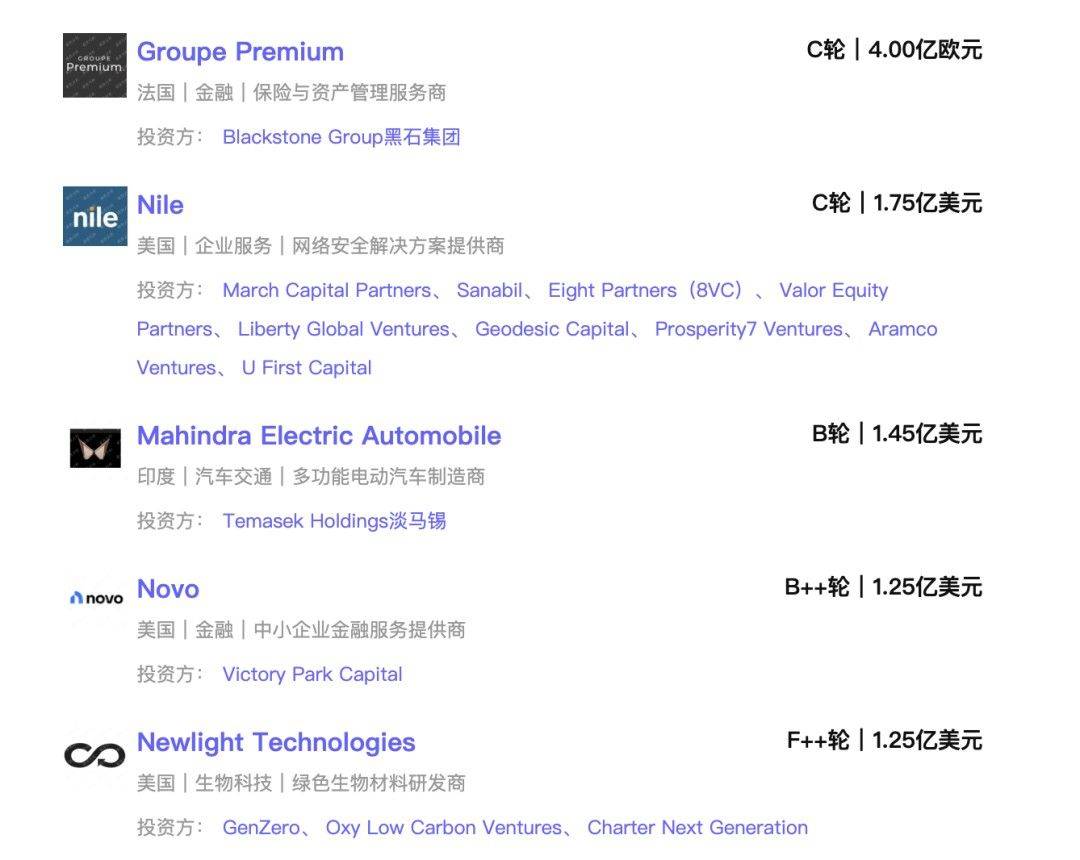The height and width of the screenshot is (860, 1080).
Task: Select the Sanabil investor link
Action: click(x=490, y=291)
